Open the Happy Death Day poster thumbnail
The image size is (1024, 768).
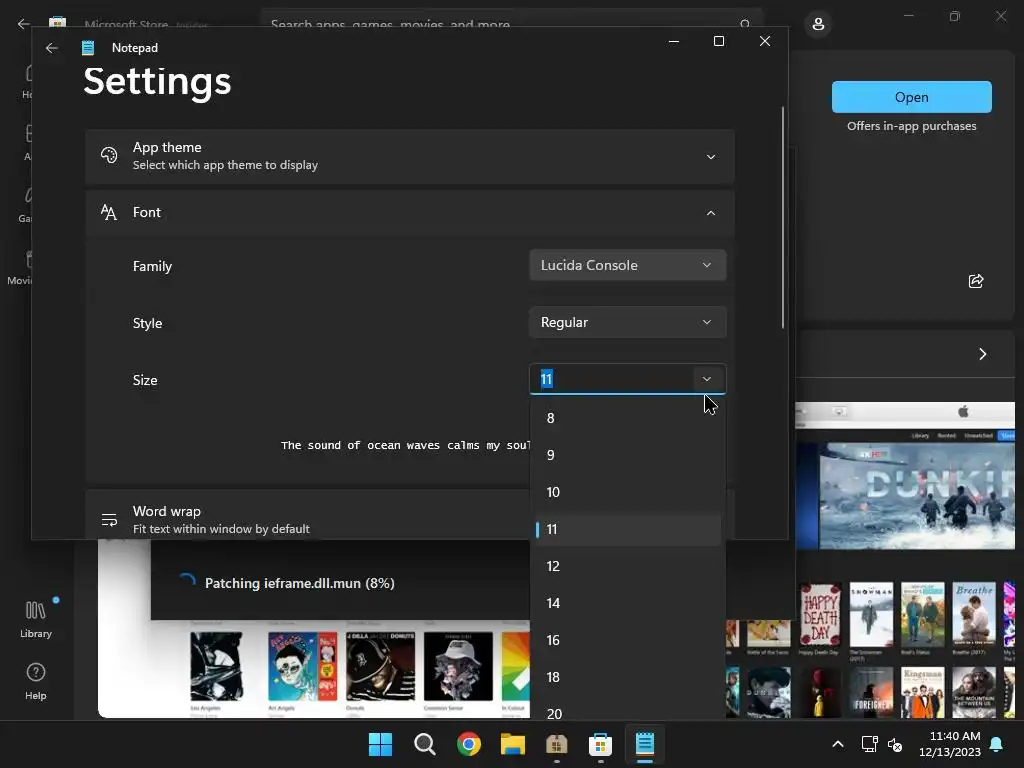click(x=820, y=615)
